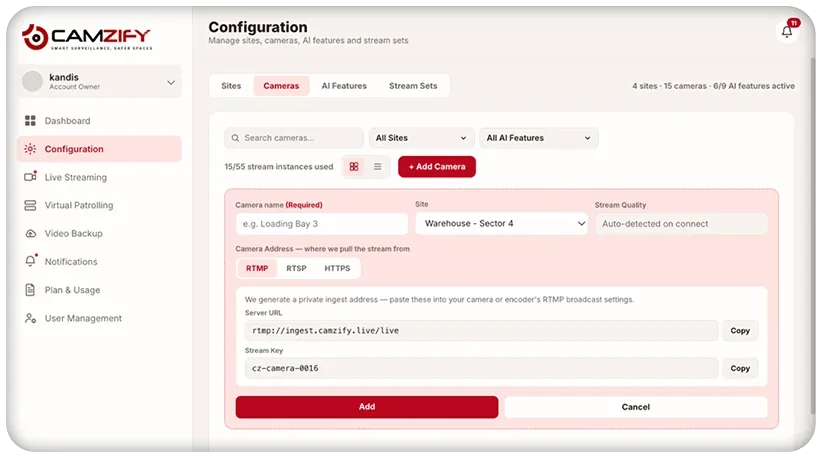The image size is (821, 462).
Task: Click the Plan & Usage document icon
Action: 30,290
